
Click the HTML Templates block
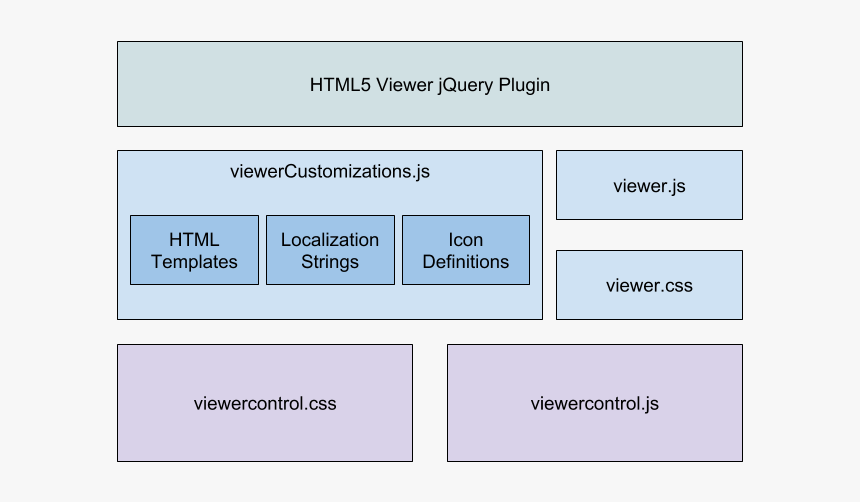click(194, 250)
